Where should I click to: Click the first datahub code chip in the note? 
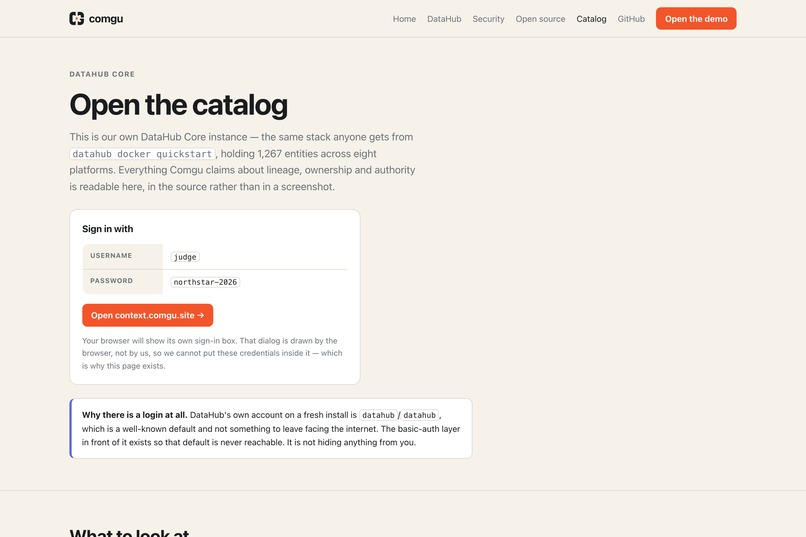(378, 415)
